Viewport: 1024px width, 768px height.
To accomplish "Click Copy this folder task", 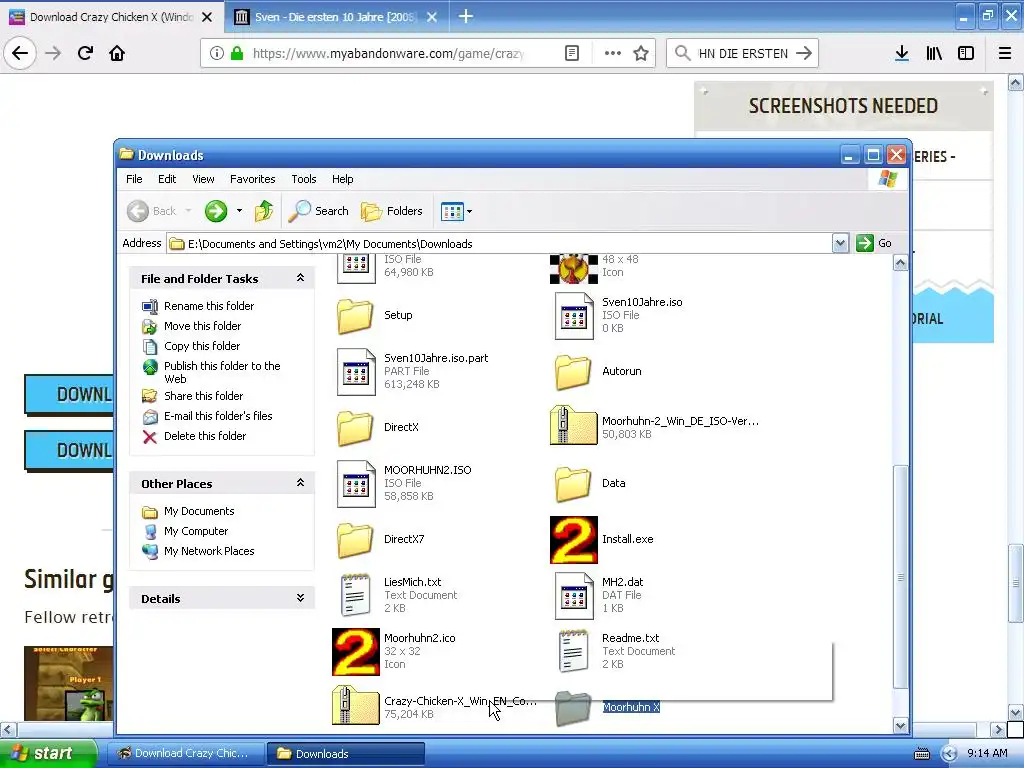I will (202, 346).
